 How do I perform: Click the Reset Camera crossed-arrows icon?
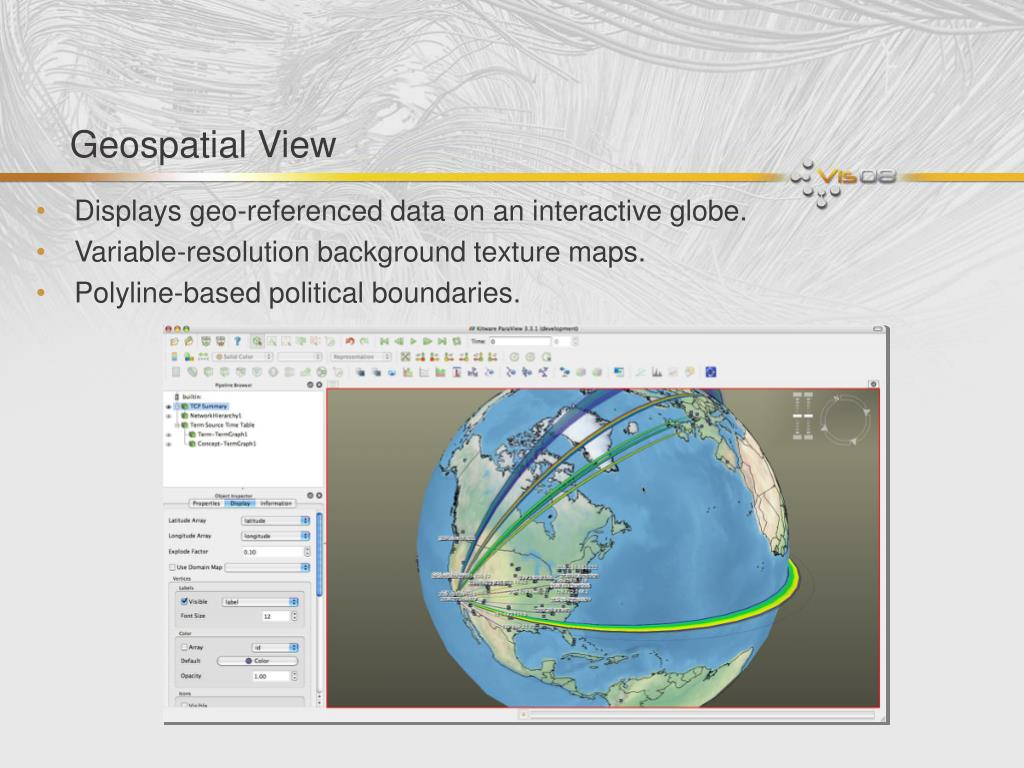pos(406,357)
